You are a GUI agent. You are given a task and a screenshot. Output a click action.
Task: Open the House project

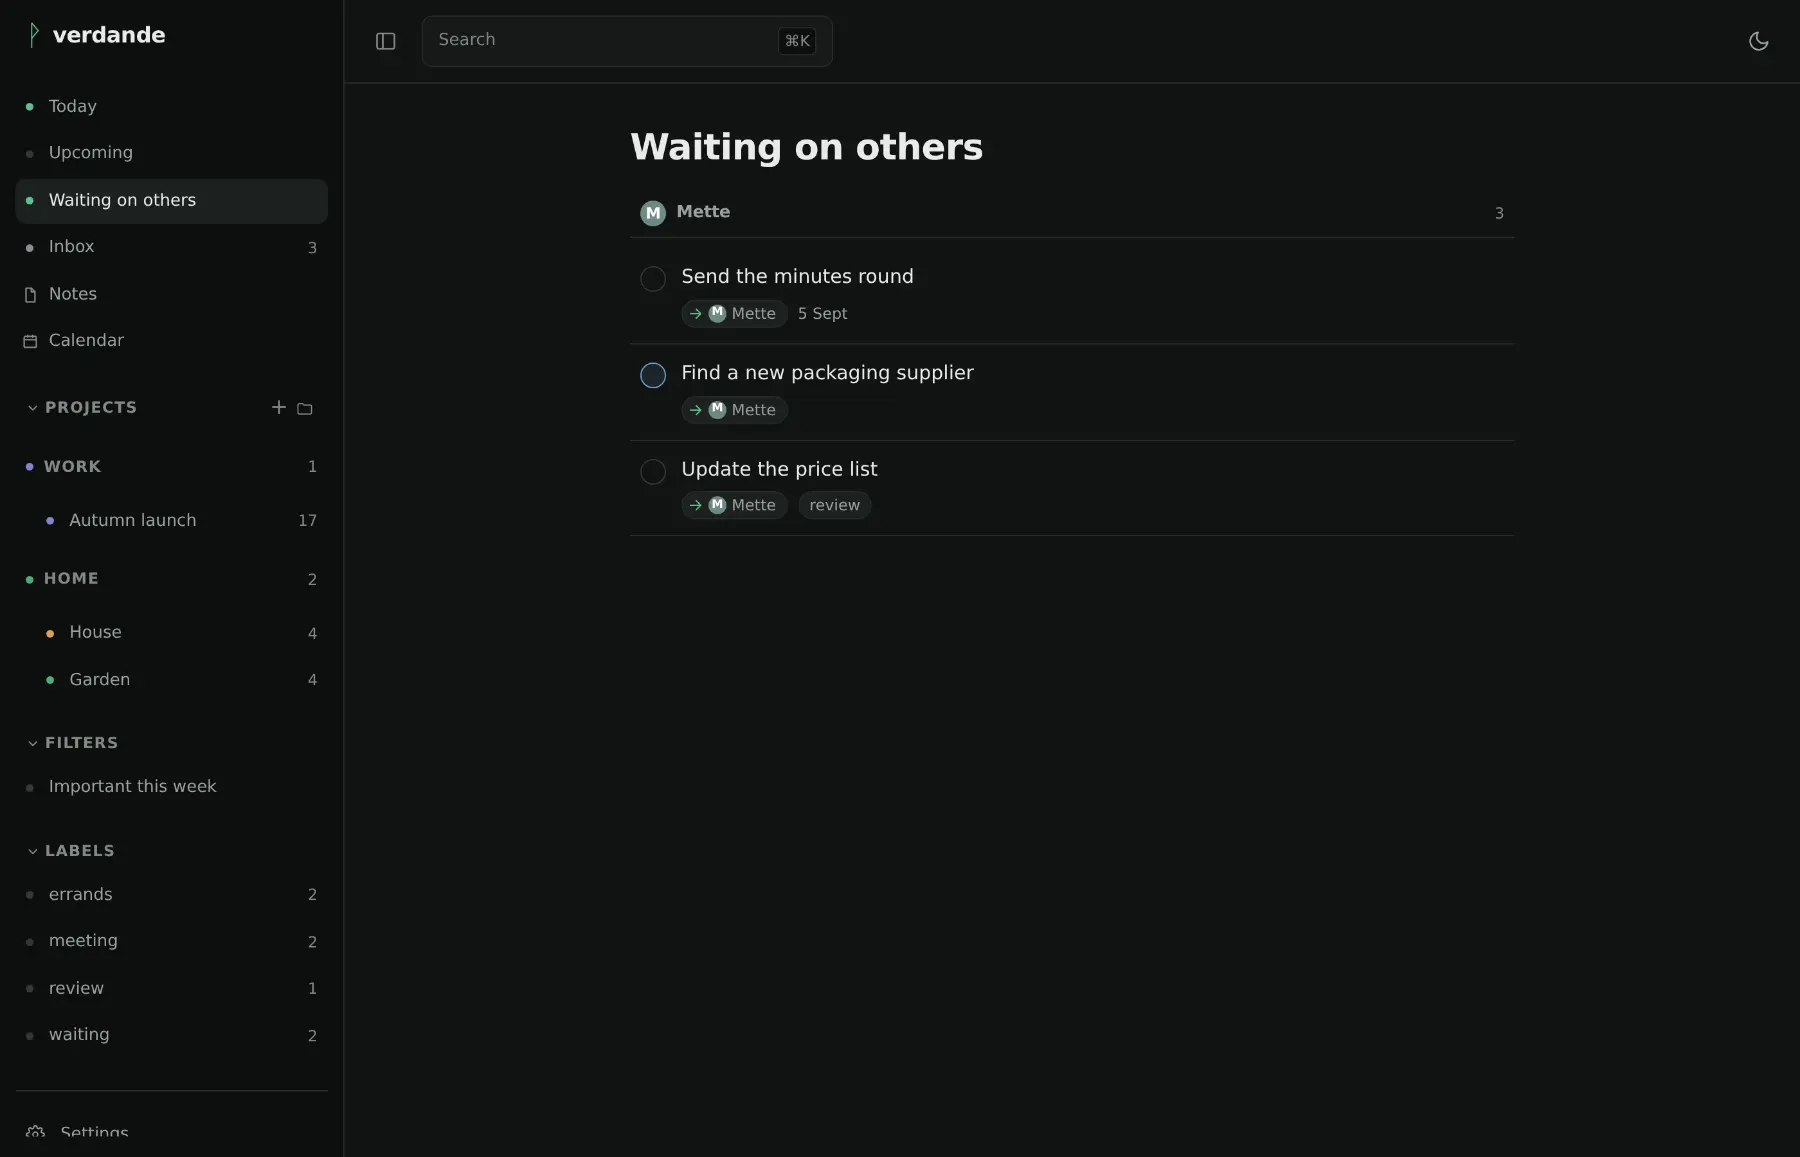(181, 633)
